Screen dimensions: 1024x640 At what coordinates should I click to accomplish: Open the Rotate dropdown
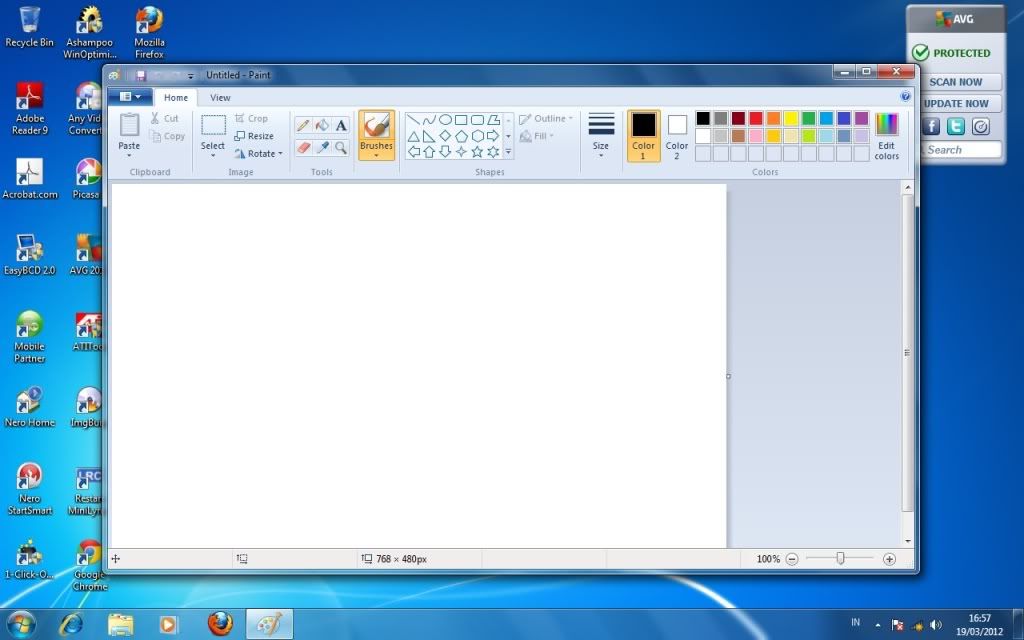coord(258,153)
